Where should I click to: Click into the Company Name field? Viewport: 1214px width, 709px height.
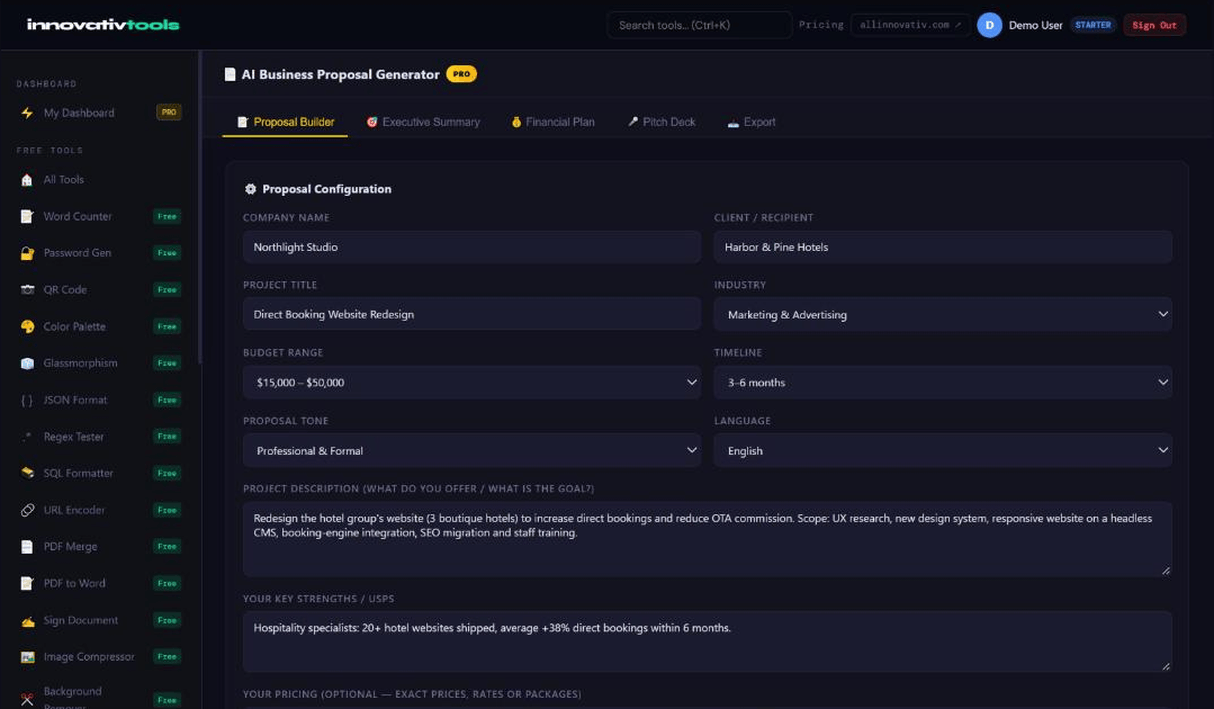click(x=472, y=247)
